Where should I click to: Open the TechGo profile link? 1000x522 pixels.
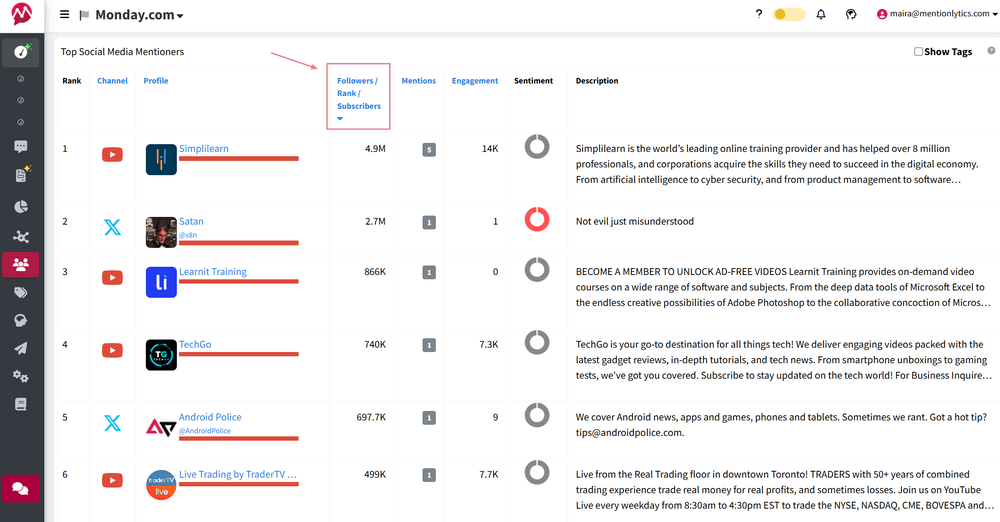tap(195, 345)
